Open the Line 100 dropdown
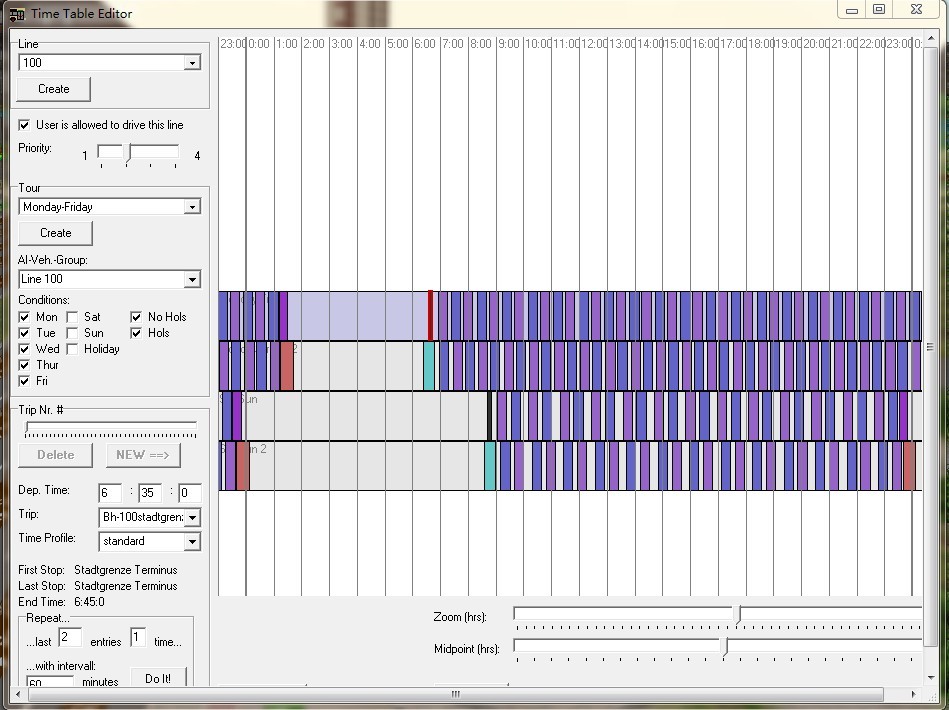This screenshot has height=710, width=949. [191, 63]
